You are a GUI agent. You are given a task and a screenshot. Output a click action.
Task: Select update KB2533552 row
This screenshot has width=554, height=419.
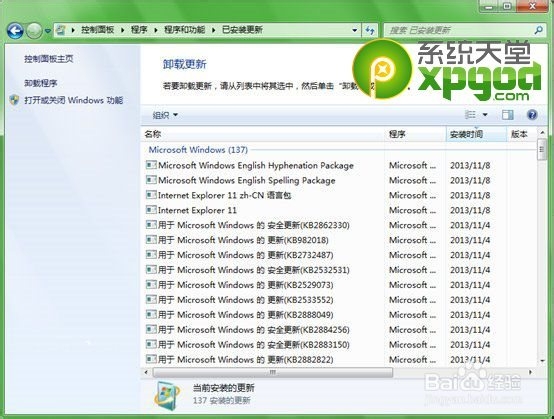coord(338,300)
